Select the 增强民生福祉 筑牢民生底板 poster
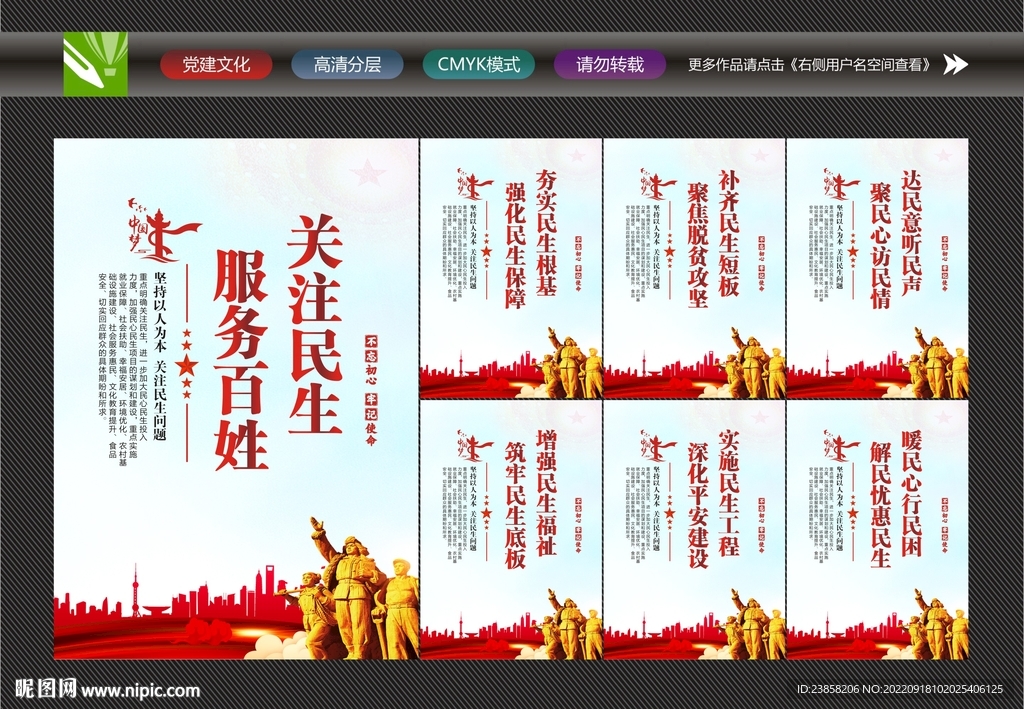The image size is (1024, 709). click(x=511, y=530)
